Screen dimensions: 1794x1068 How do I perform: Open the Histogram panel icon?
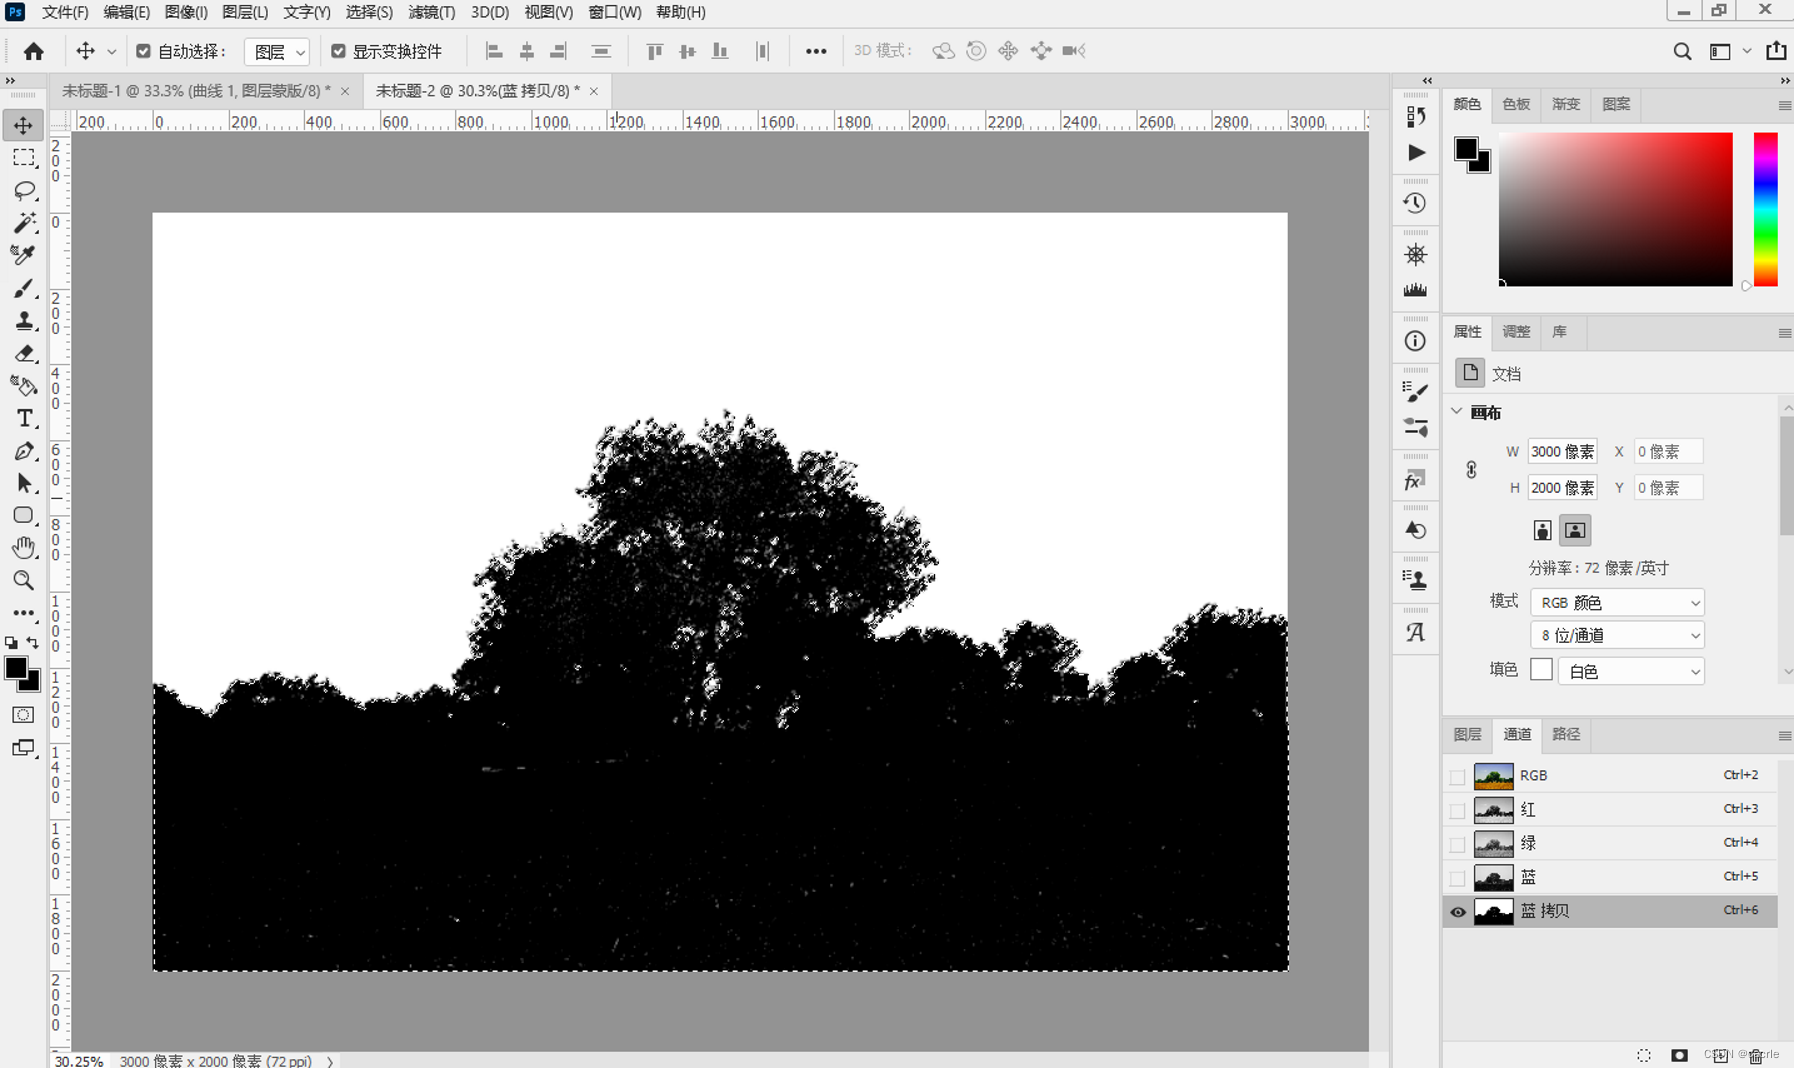[x=1415, y=290]
